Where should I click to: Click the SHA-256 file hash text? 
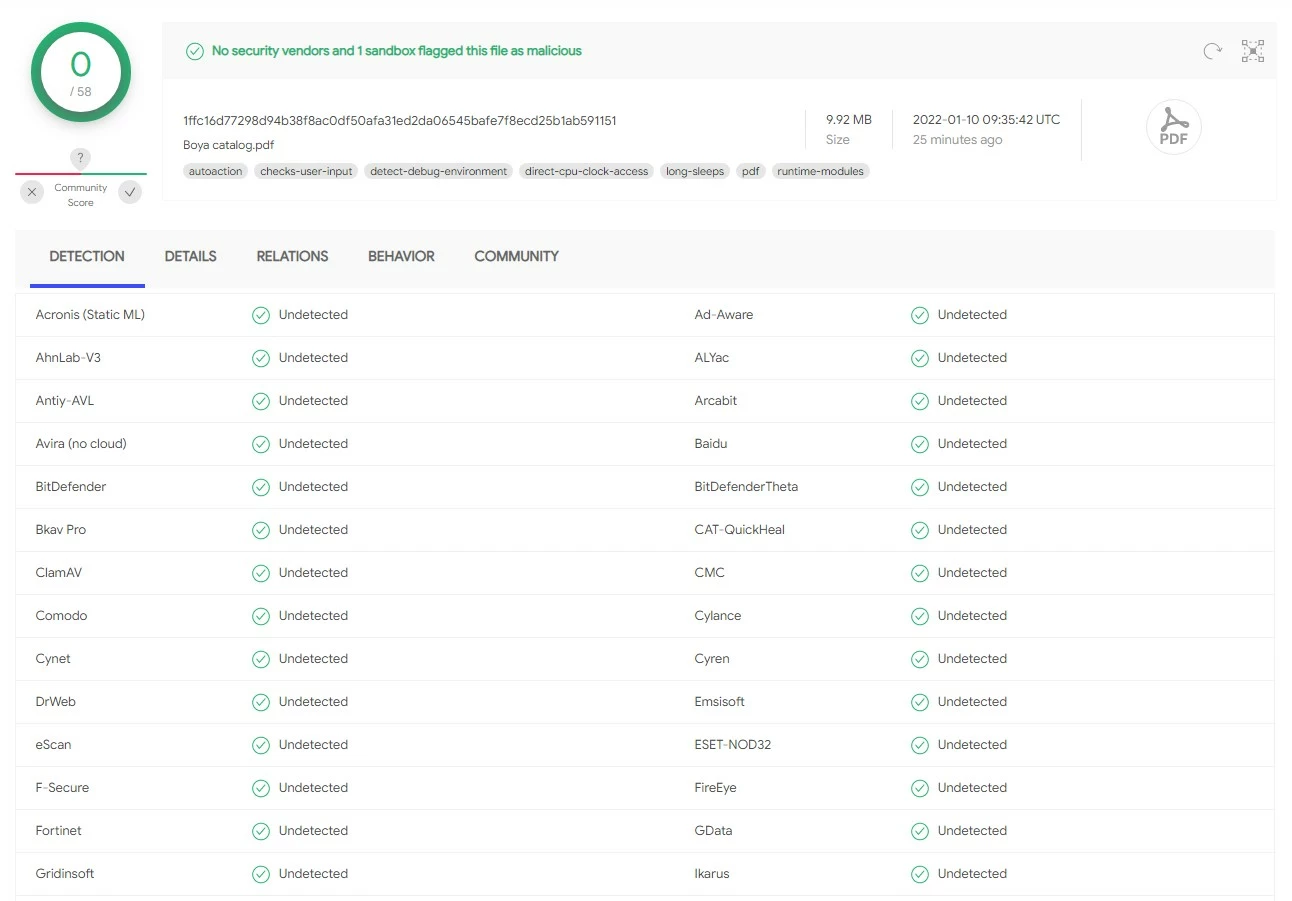400,121
